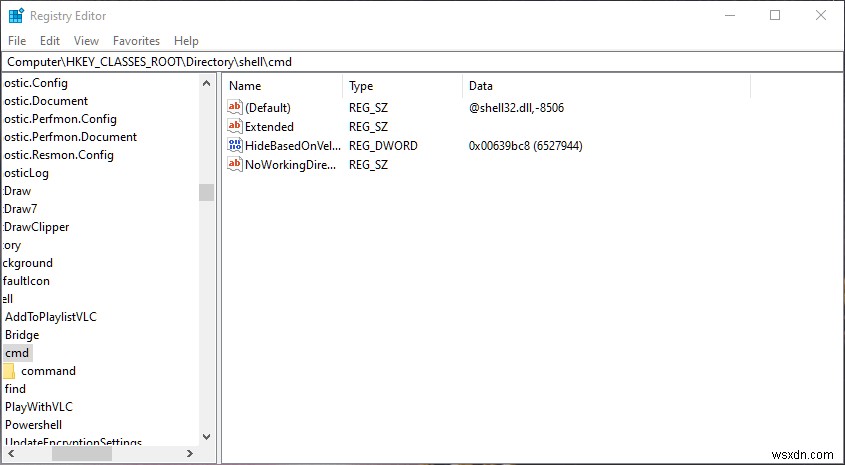The width and height of the screenshot is (845, 465).
Task: Select the PlayWithVLC key in tree
Action: [38, 407]
